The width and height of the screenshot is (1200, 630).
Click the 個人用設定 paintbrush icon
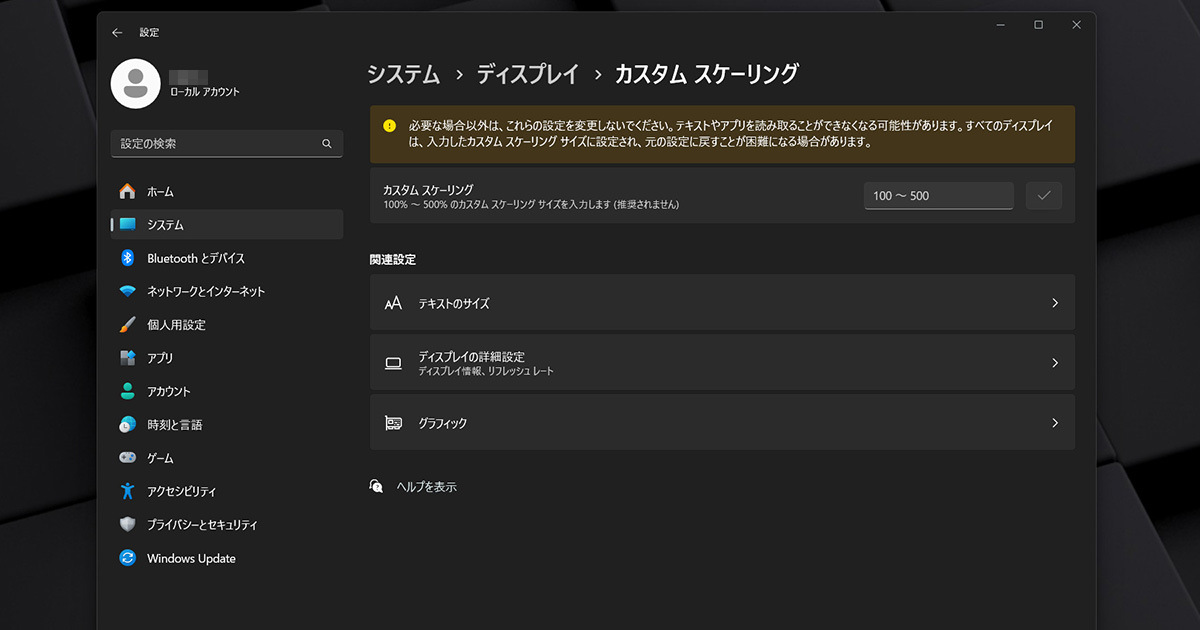tap(127, 325)
